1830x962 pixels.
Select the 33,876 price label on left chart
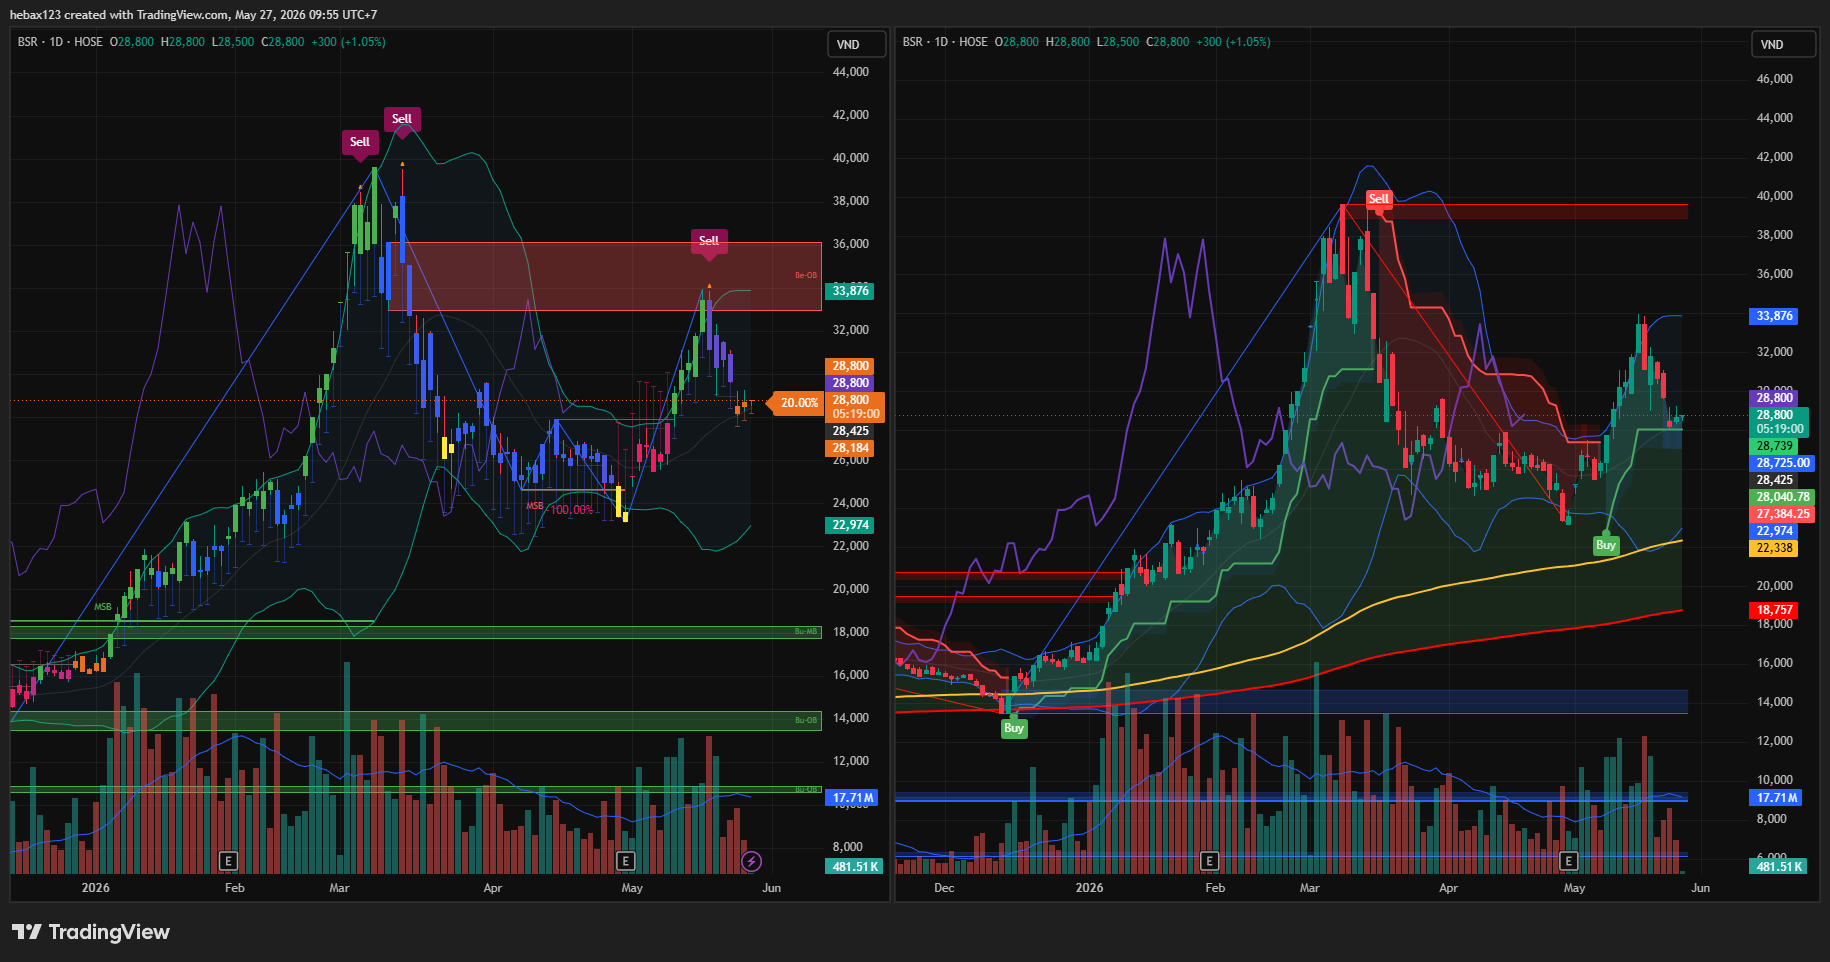tap(850, 291)
